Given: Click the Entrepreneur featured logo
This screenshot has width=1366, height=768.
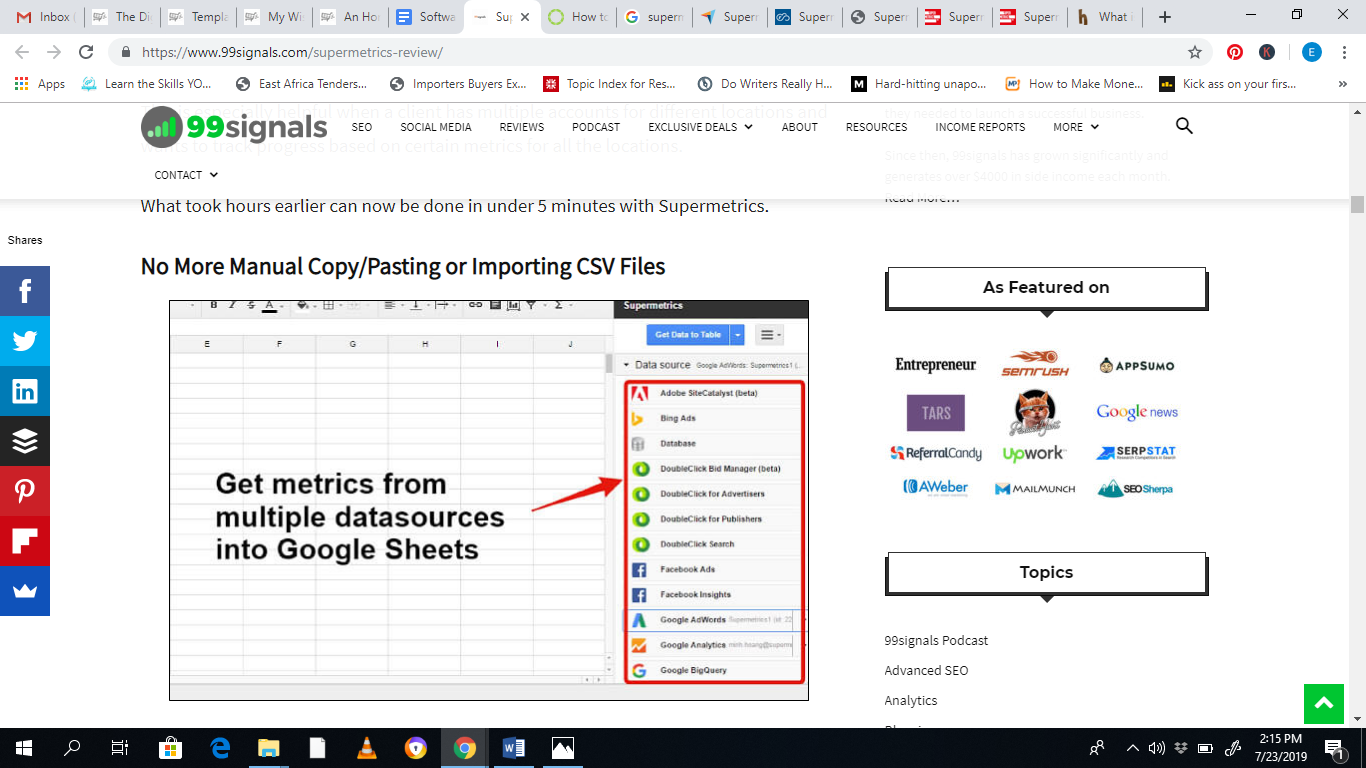Looking at the screenshot, I should tap(936, 365).
